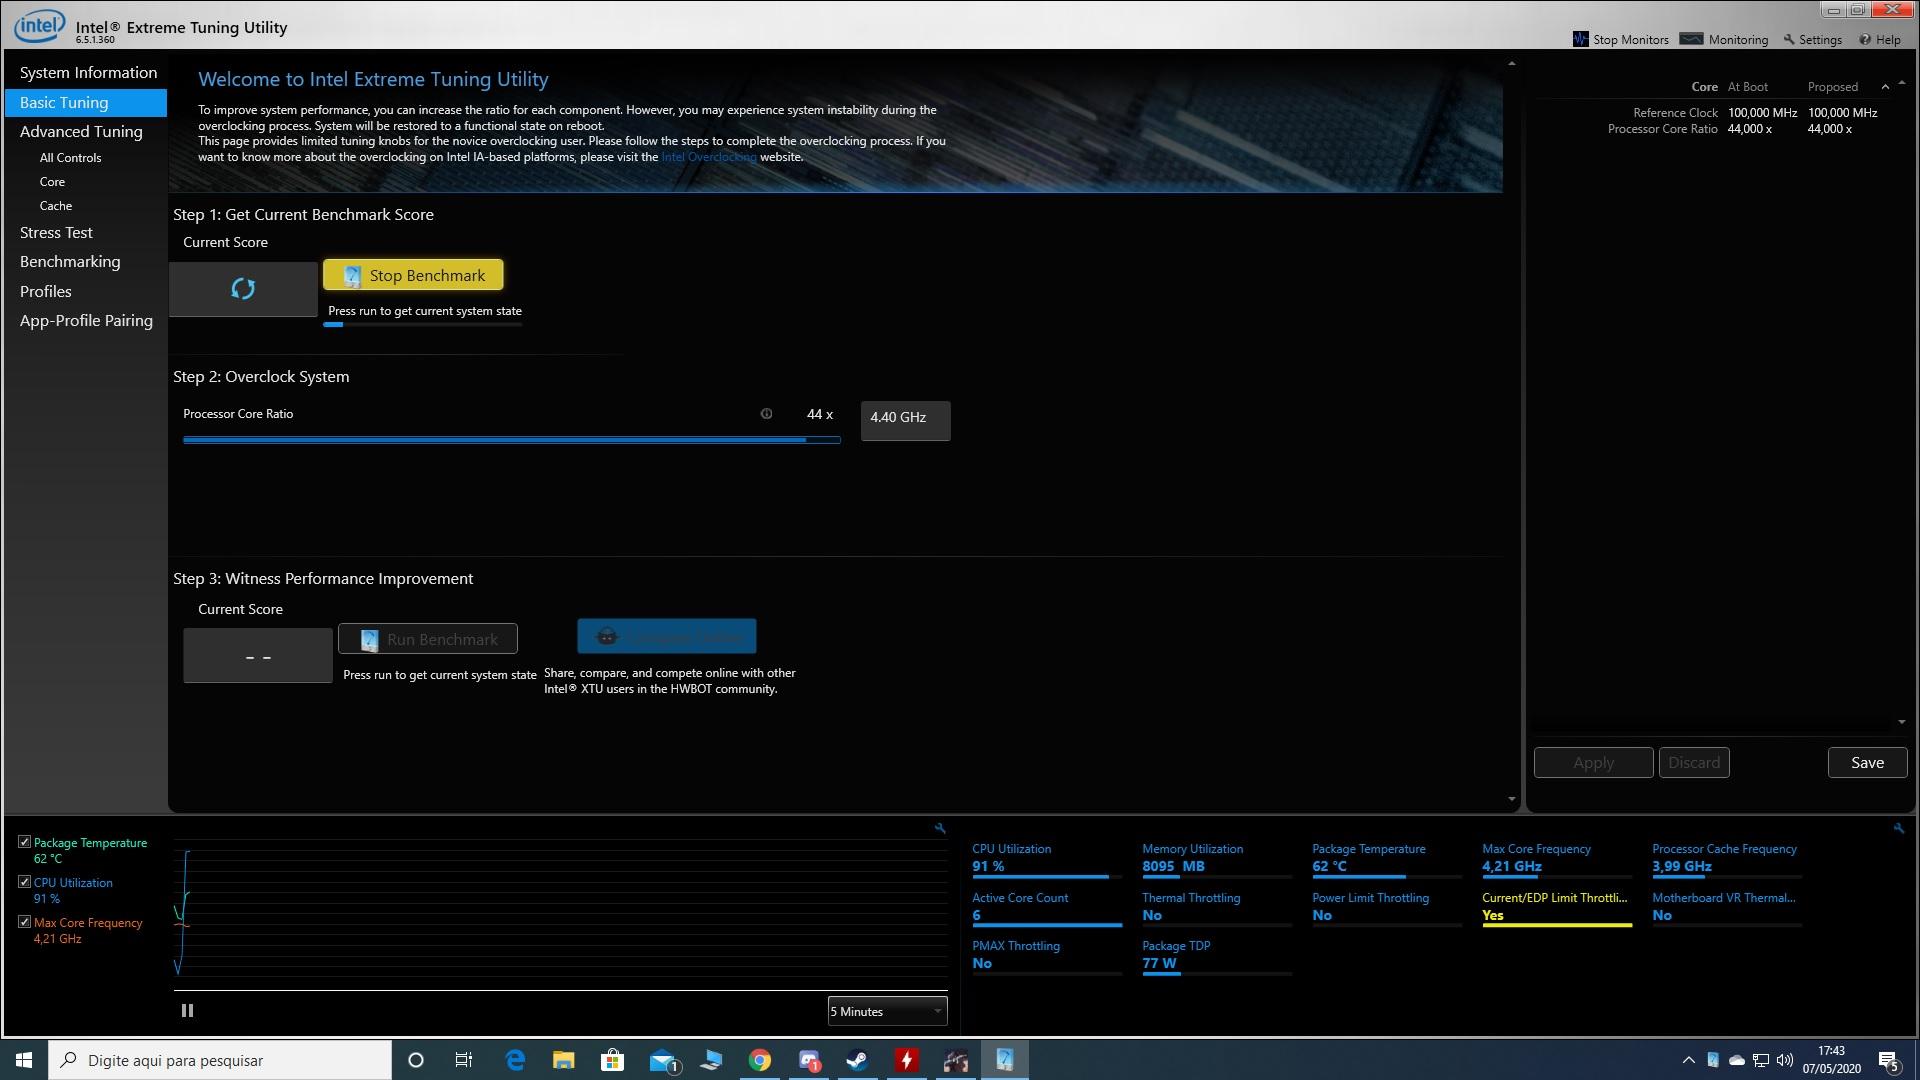
Task: Click the main panel scroll down arrow
Action: 1511,799
